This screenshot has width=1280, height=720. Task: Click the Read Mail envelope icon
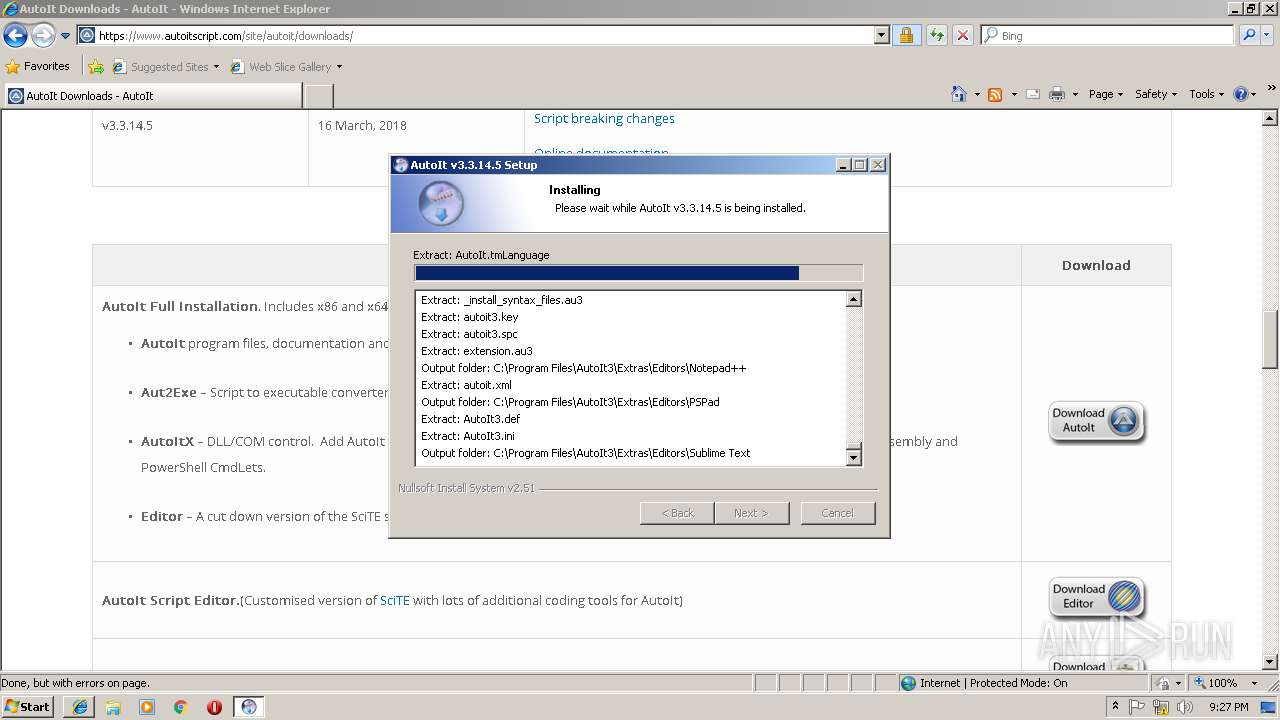coord(1032,94)
